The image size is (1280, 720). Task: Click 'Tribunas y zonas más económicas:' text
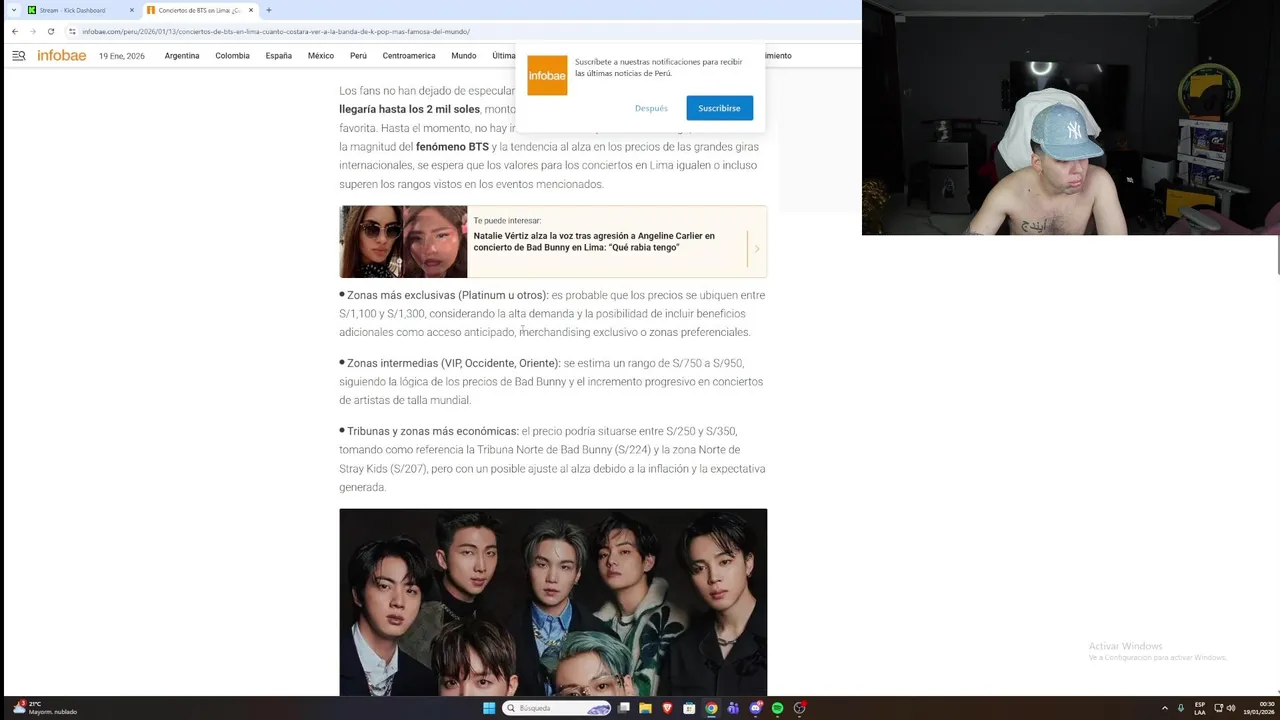point(432,431)
